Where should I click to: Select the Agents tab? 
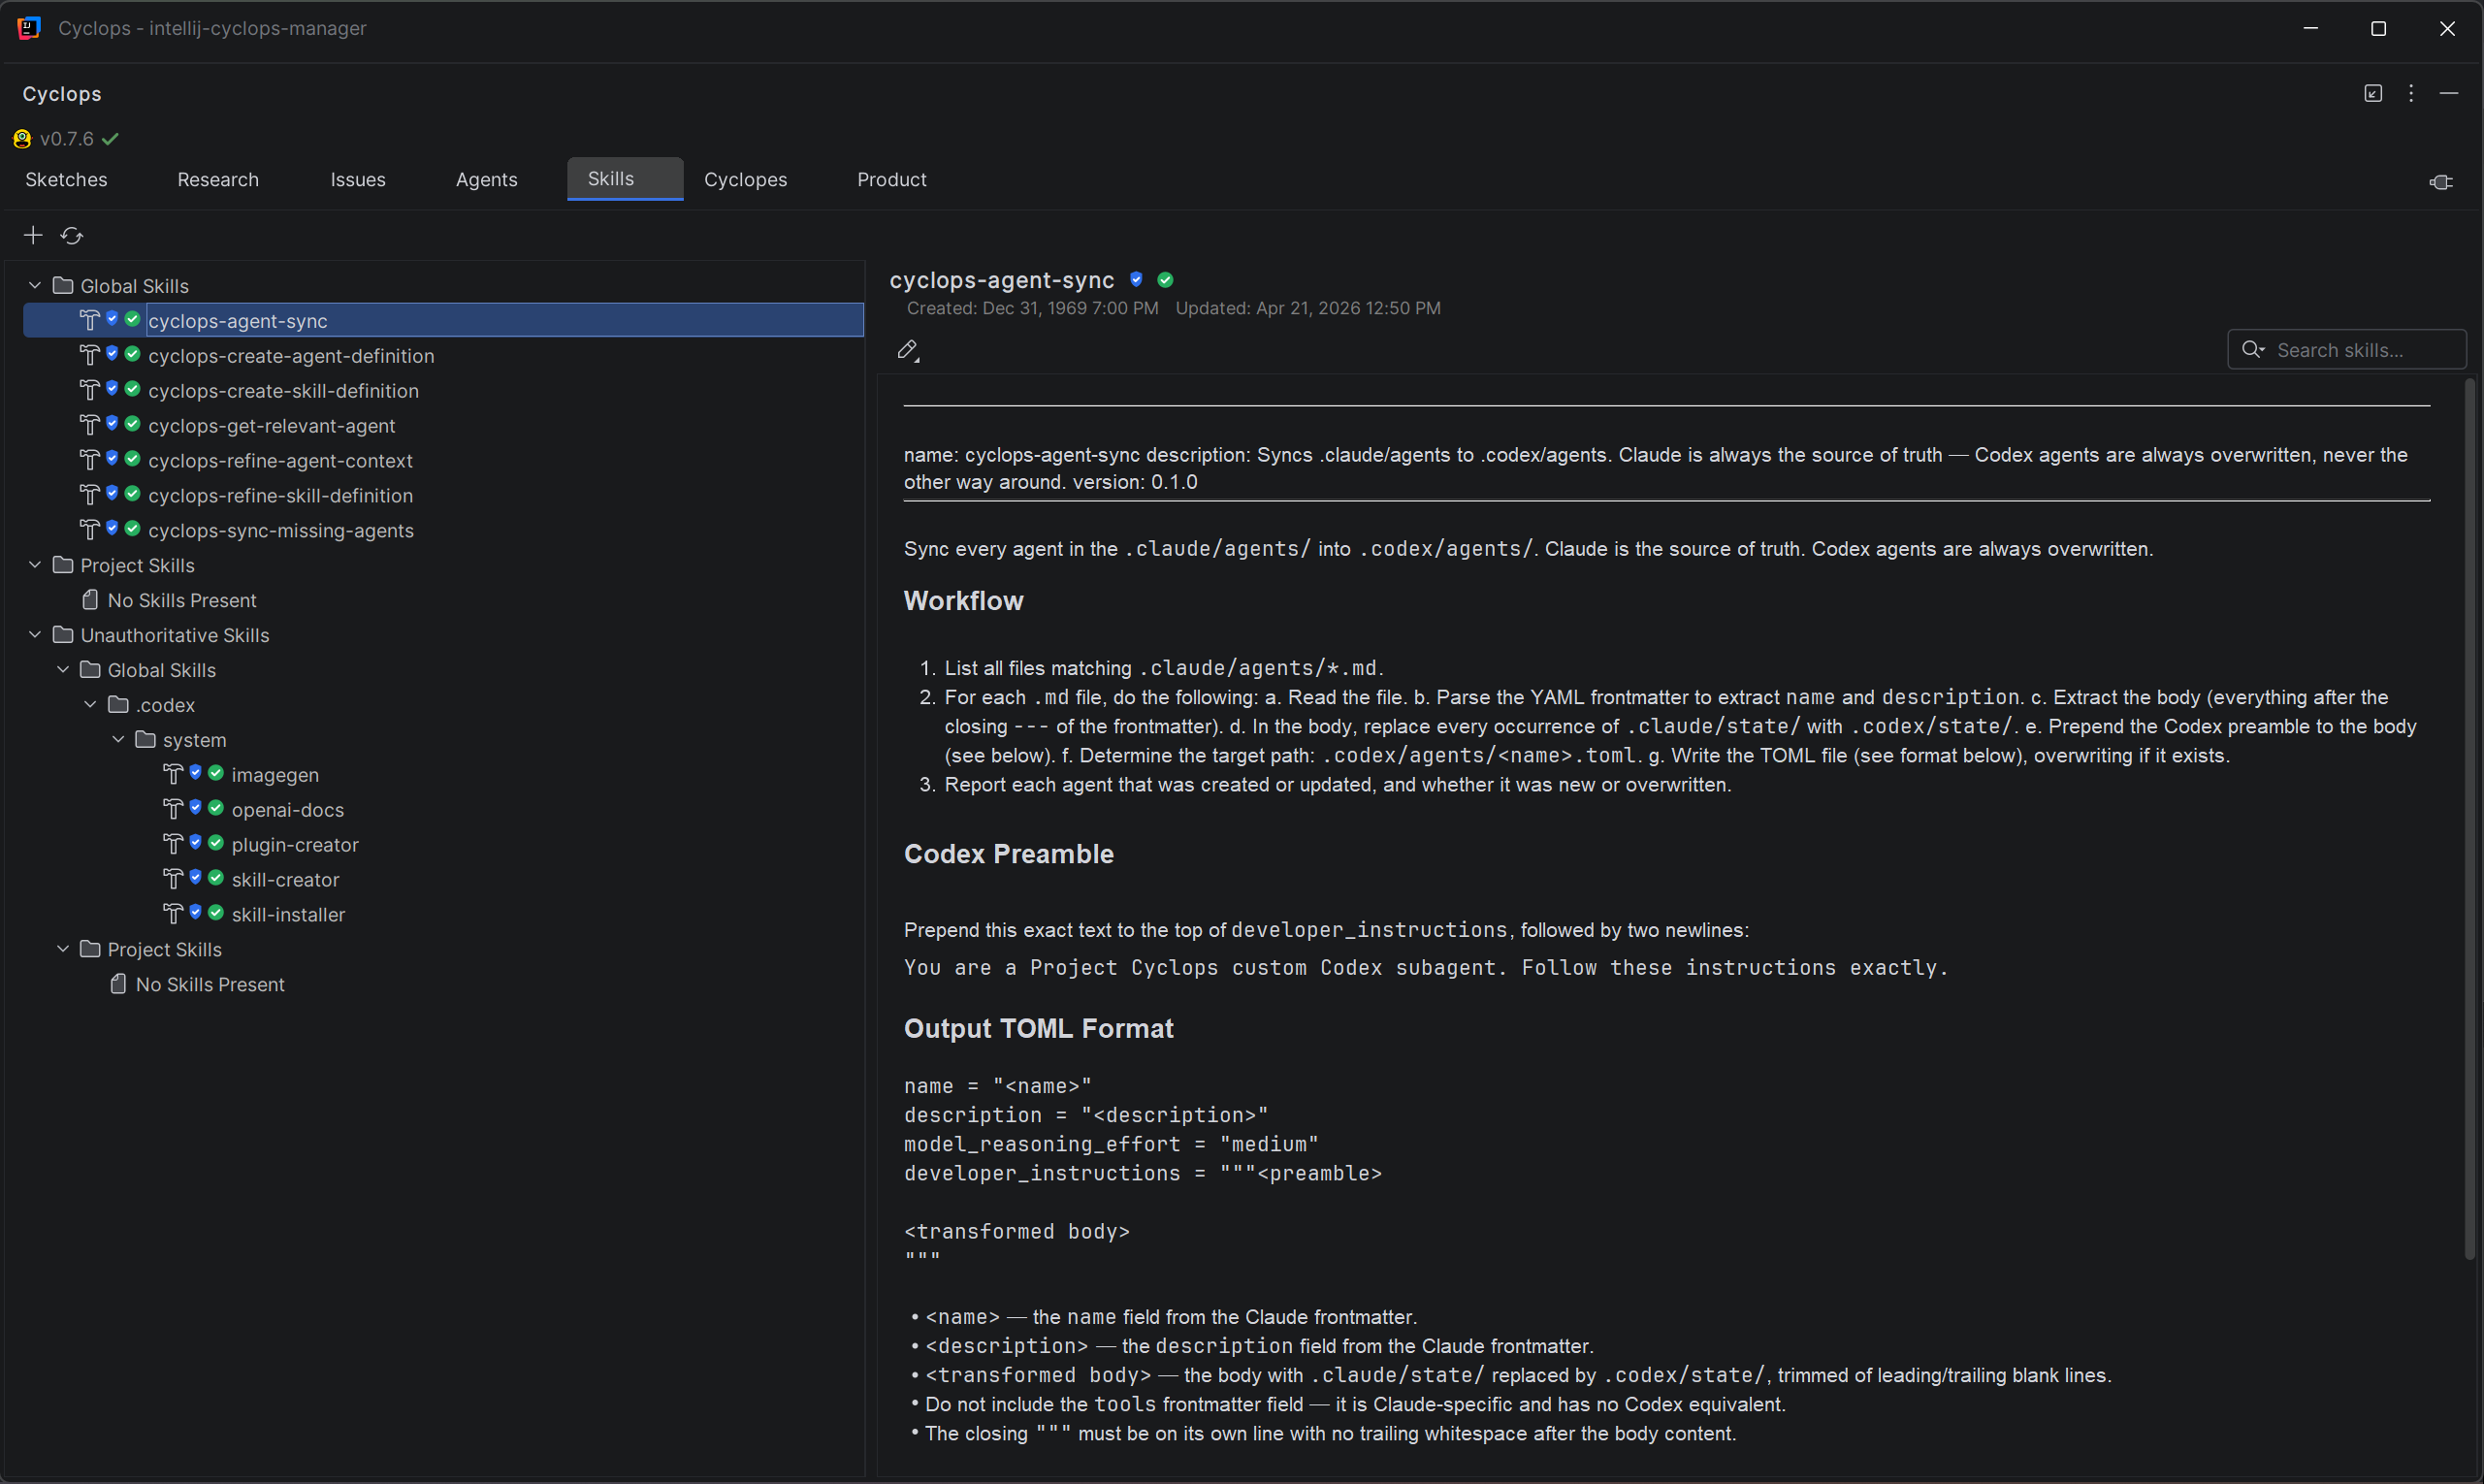point(487,180)
